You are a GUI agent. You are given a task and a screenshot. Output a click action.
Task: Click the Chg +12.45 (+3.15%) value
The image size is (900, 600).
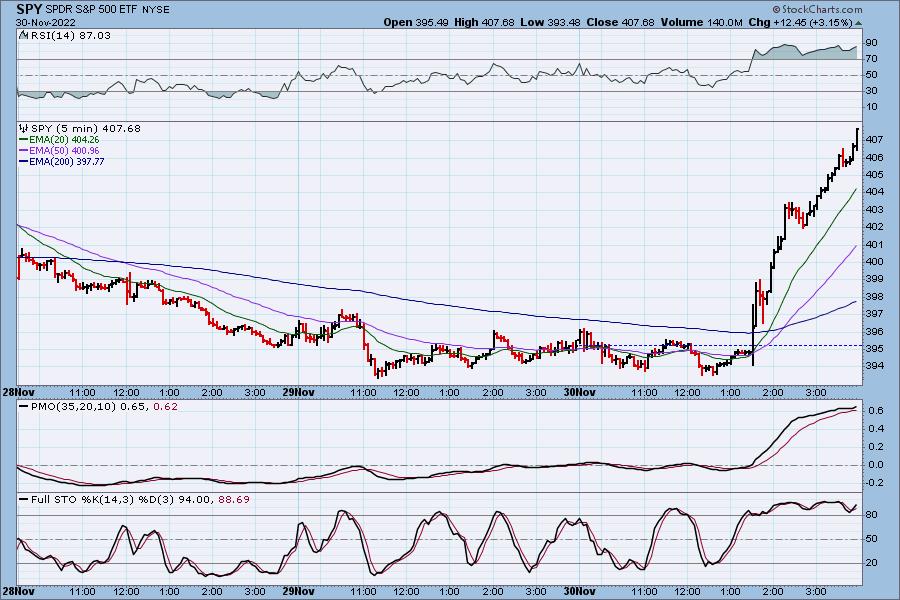[x=800, y=22]
